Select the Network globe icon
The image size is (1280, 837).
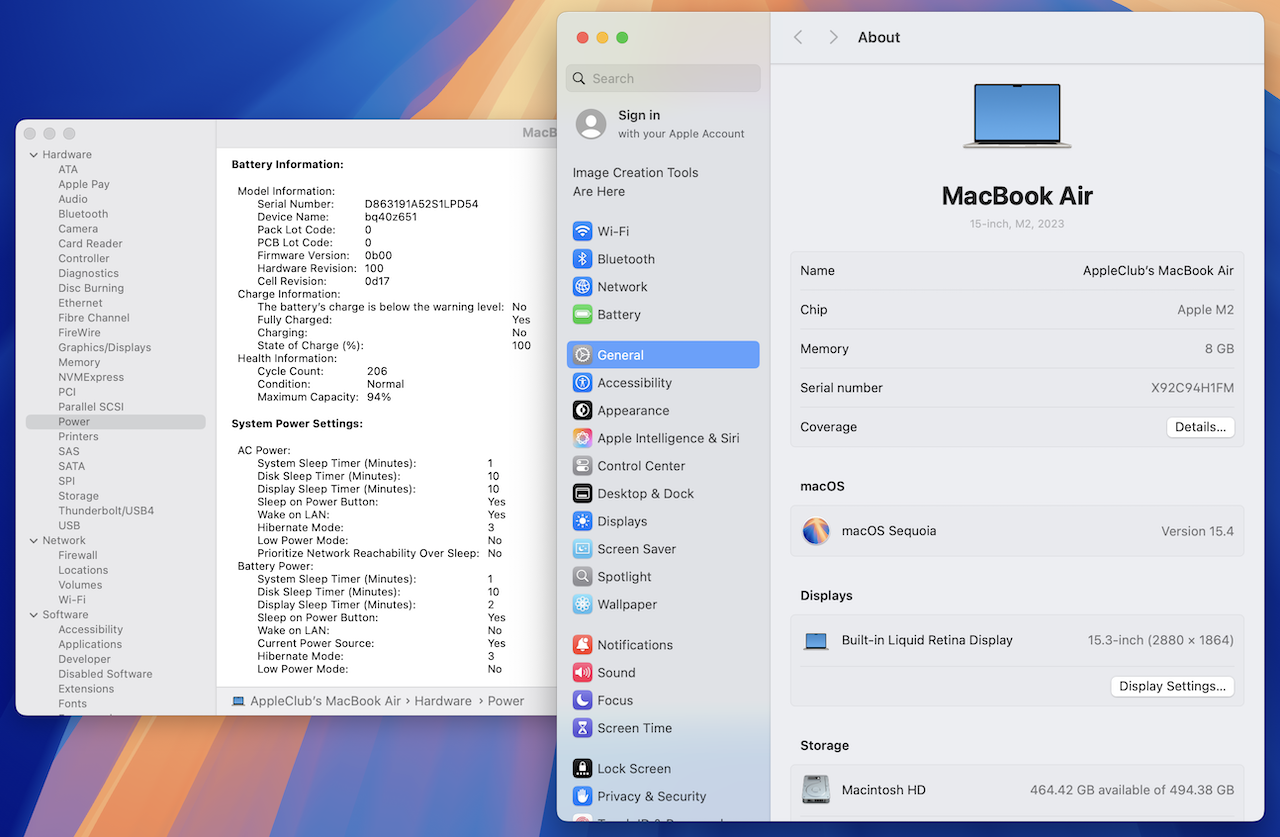[x=582, y=287]
